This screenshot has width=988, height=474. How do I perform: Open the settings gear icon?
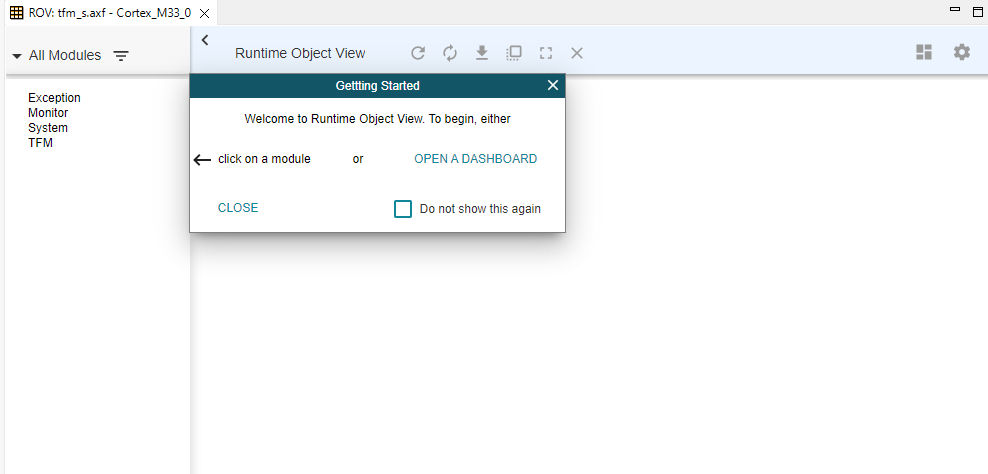[961, 52]
